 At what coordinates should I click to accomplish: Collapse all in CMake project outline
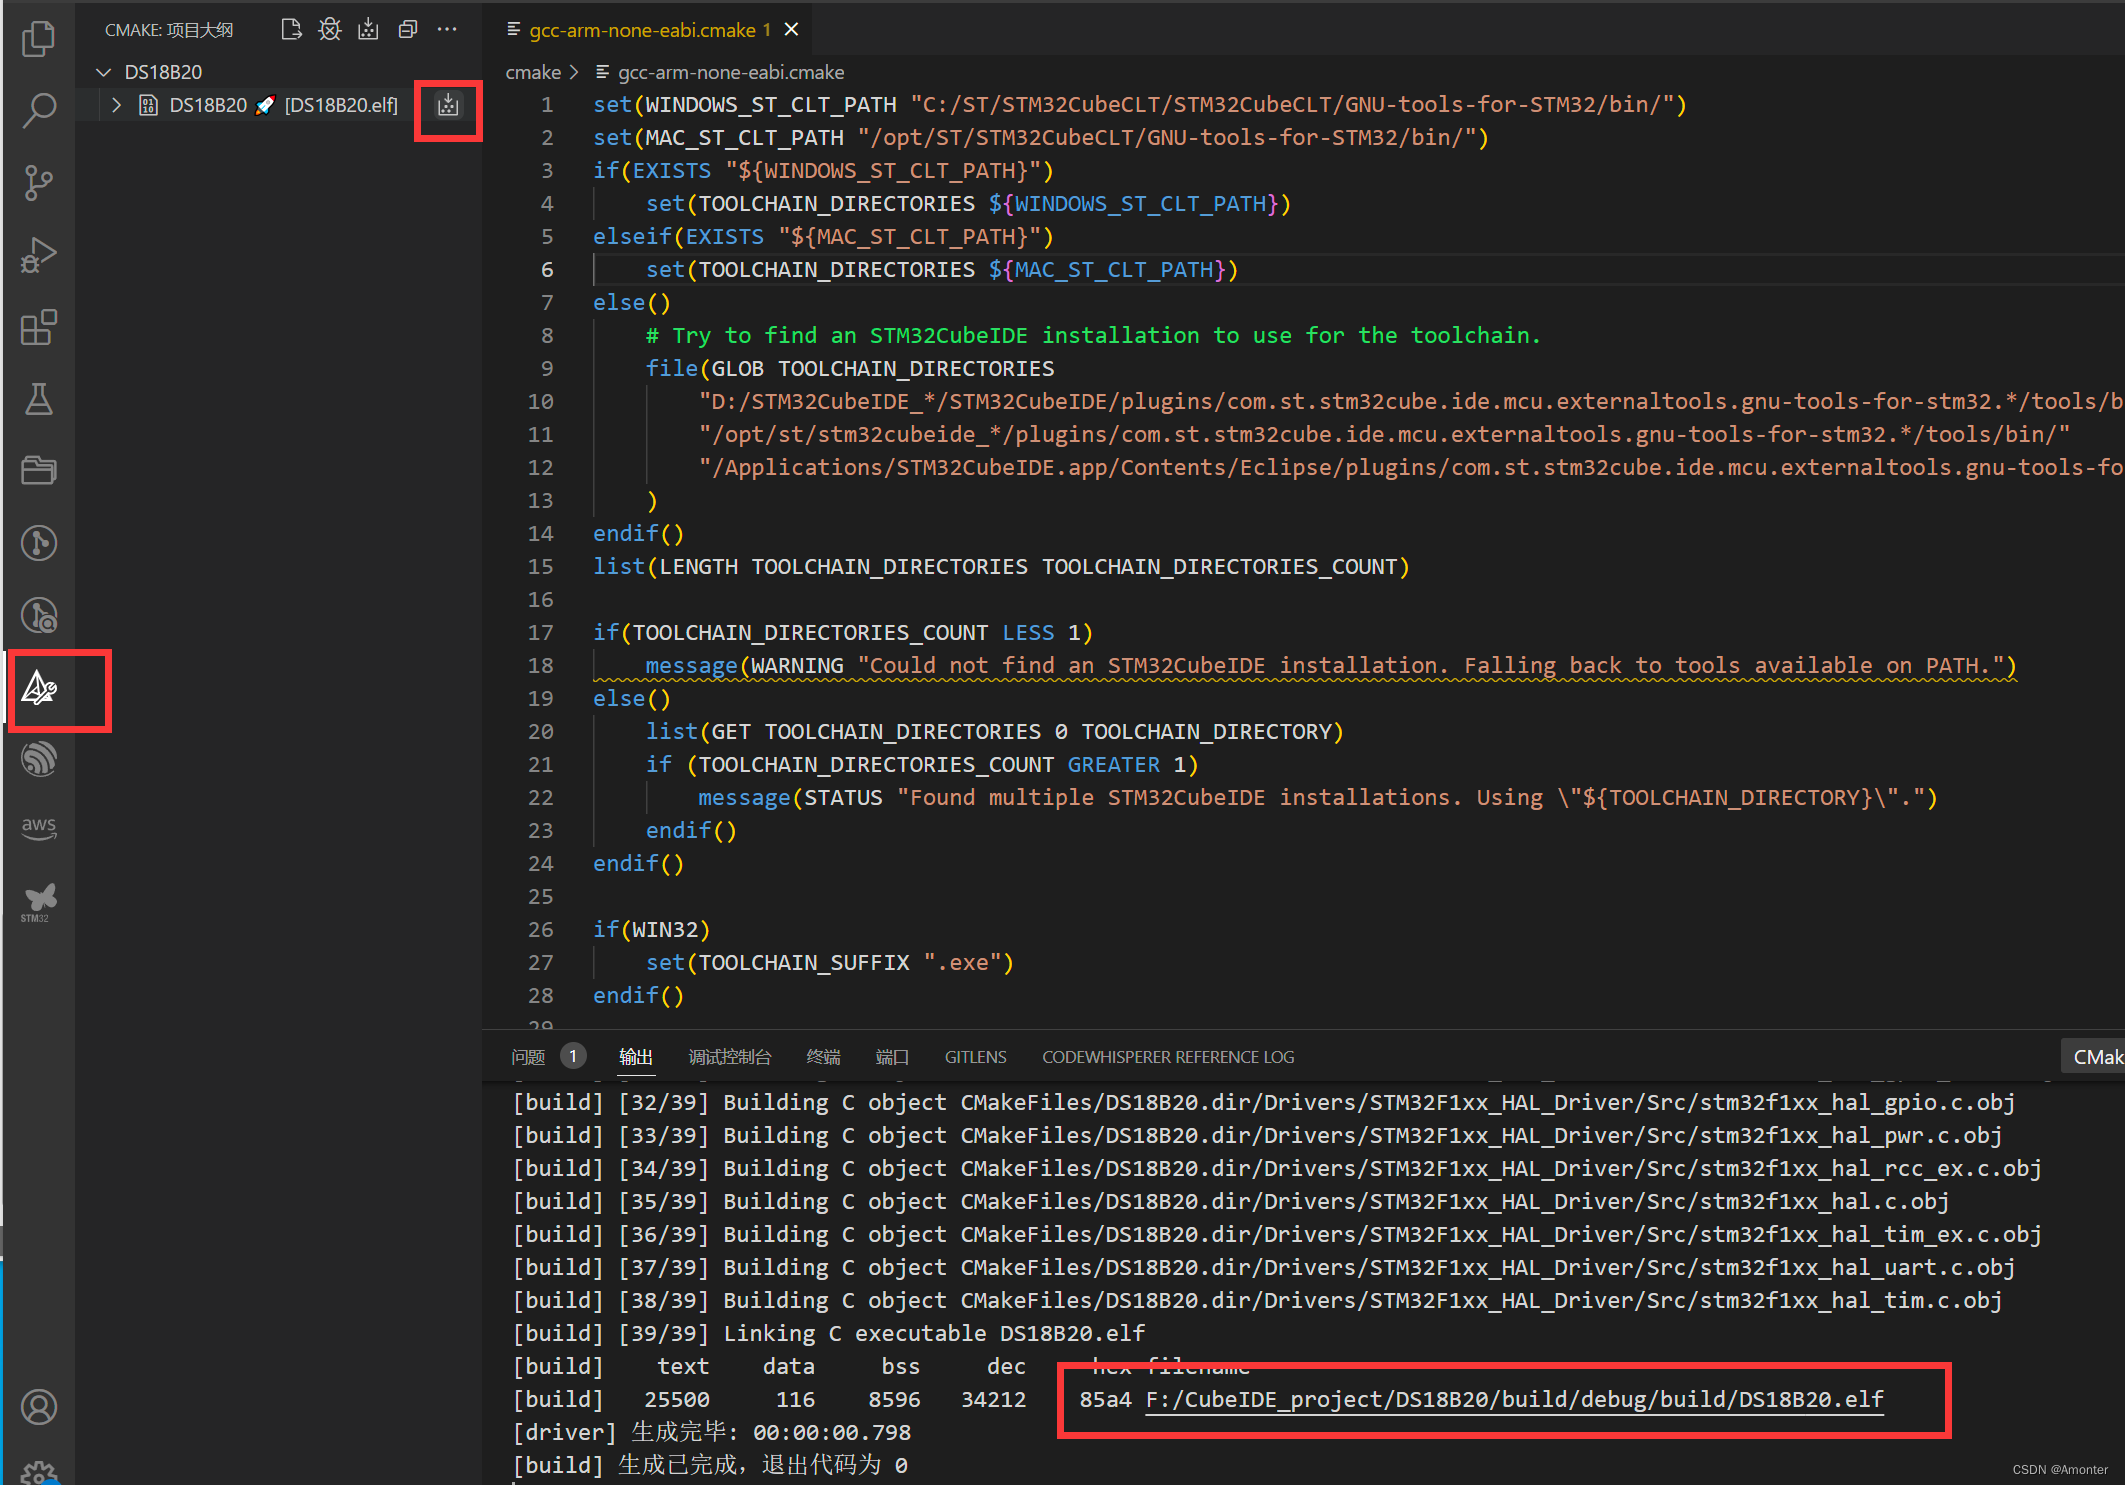(x=407, y=30)
